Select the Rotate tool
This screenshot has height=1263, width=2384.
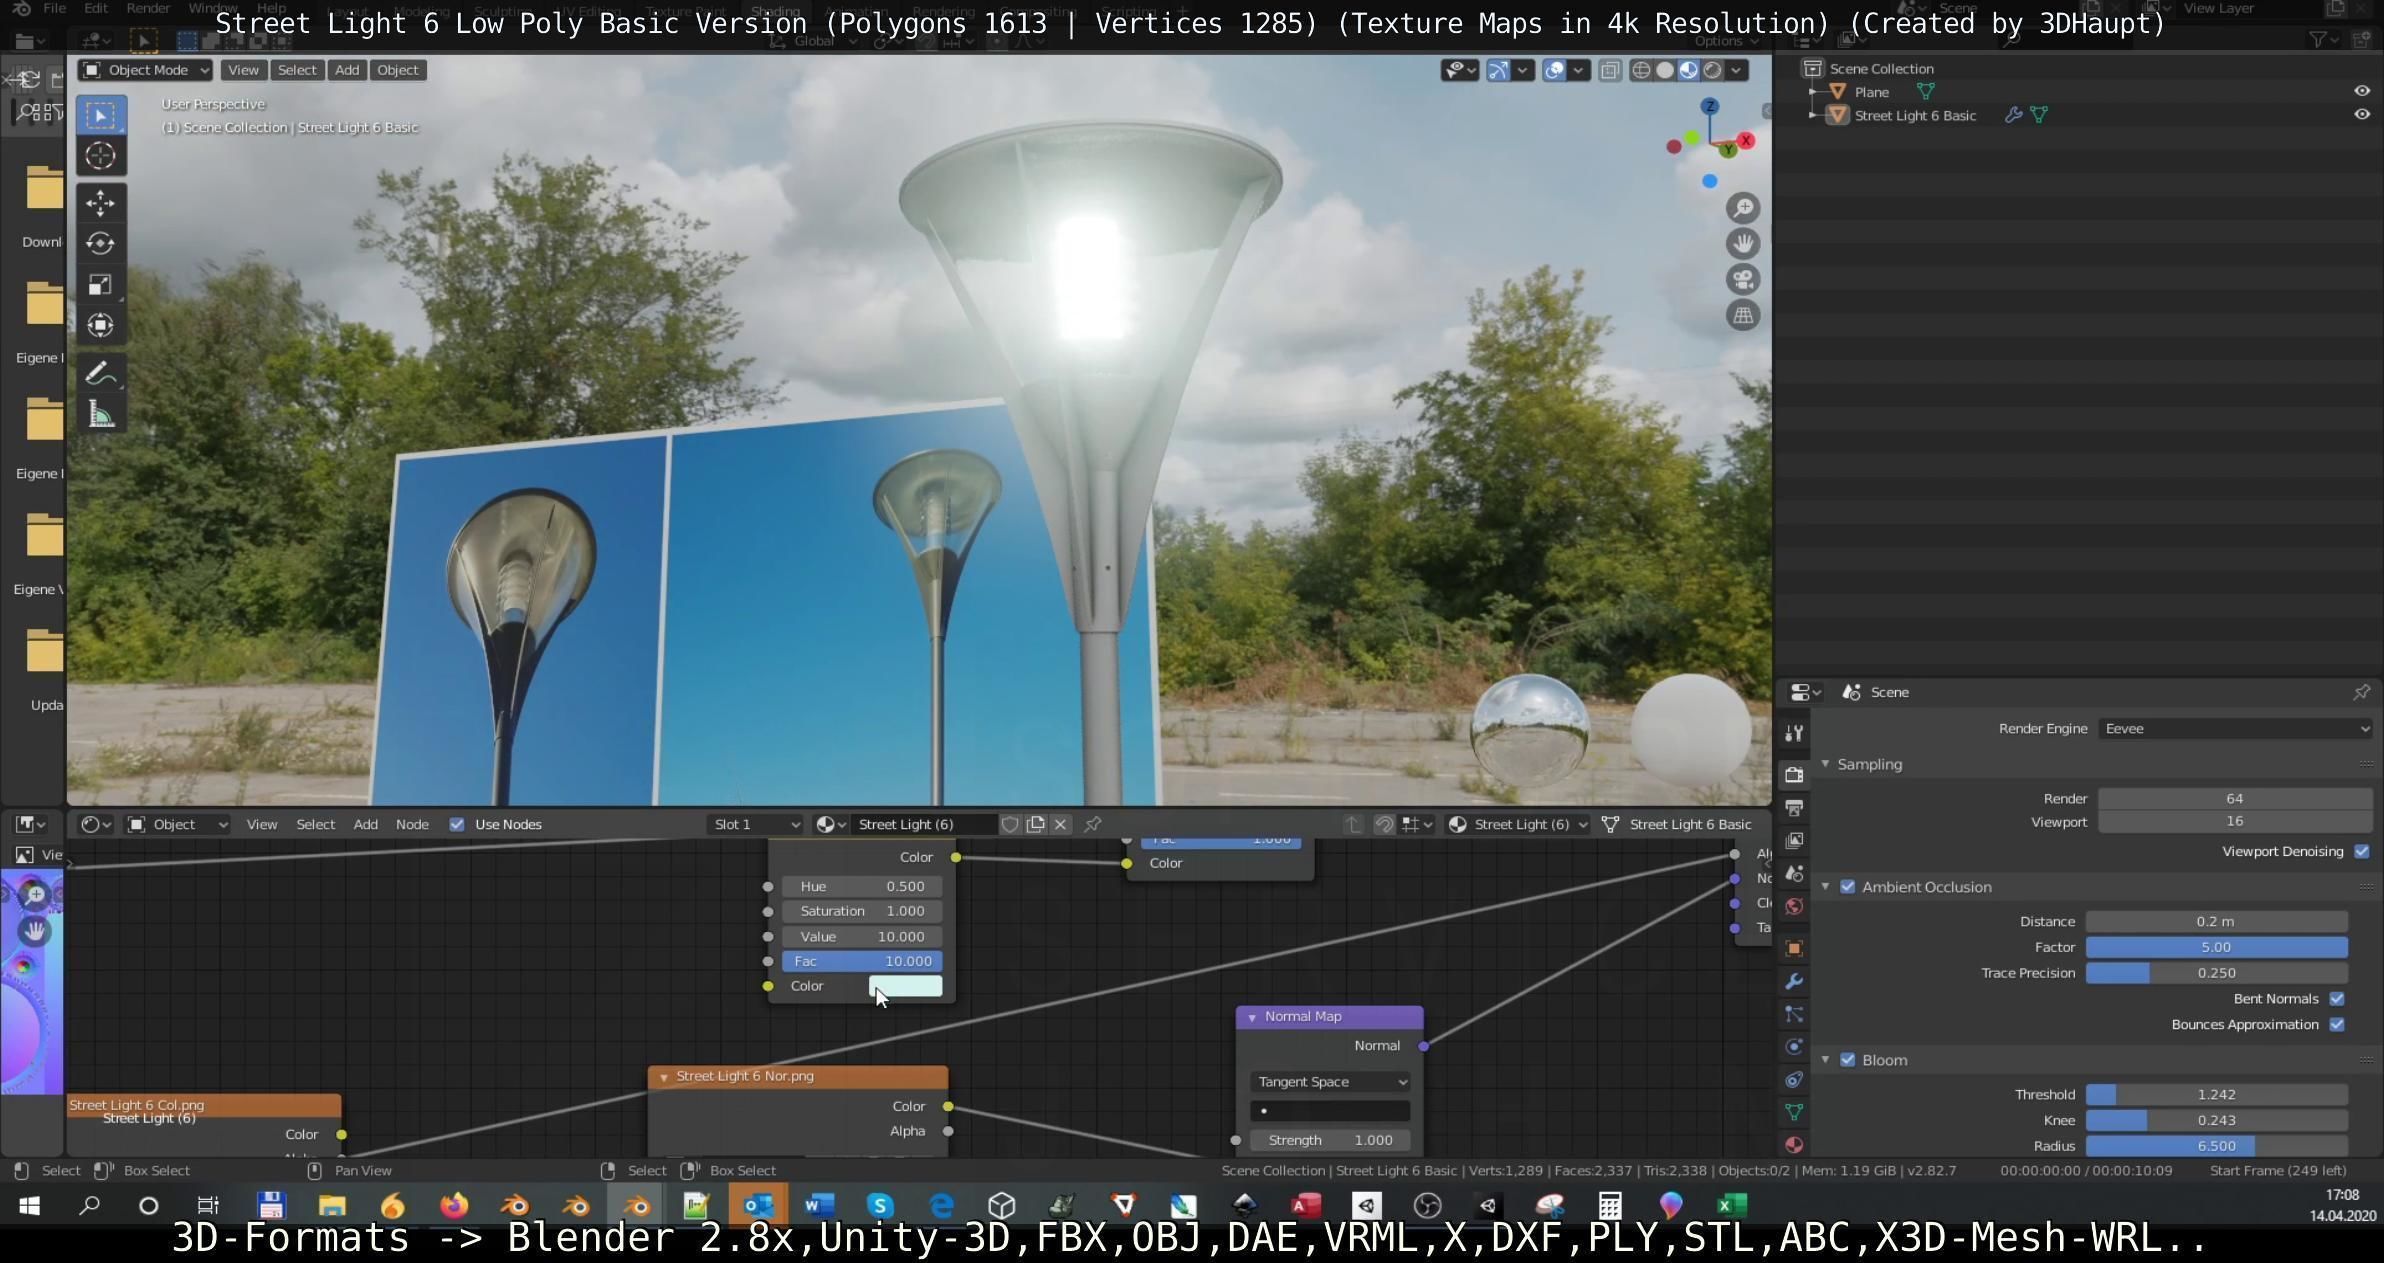[x=100, y=244]
